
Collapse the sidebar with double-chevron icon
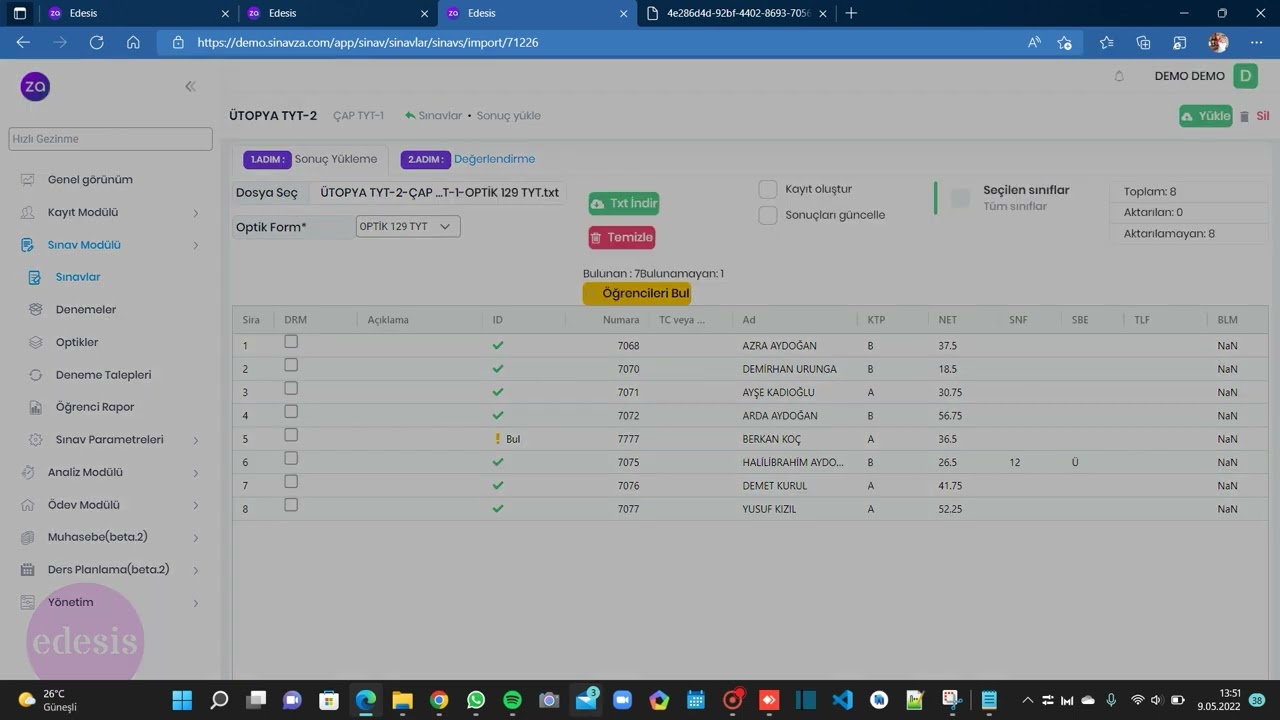(190, 87)
